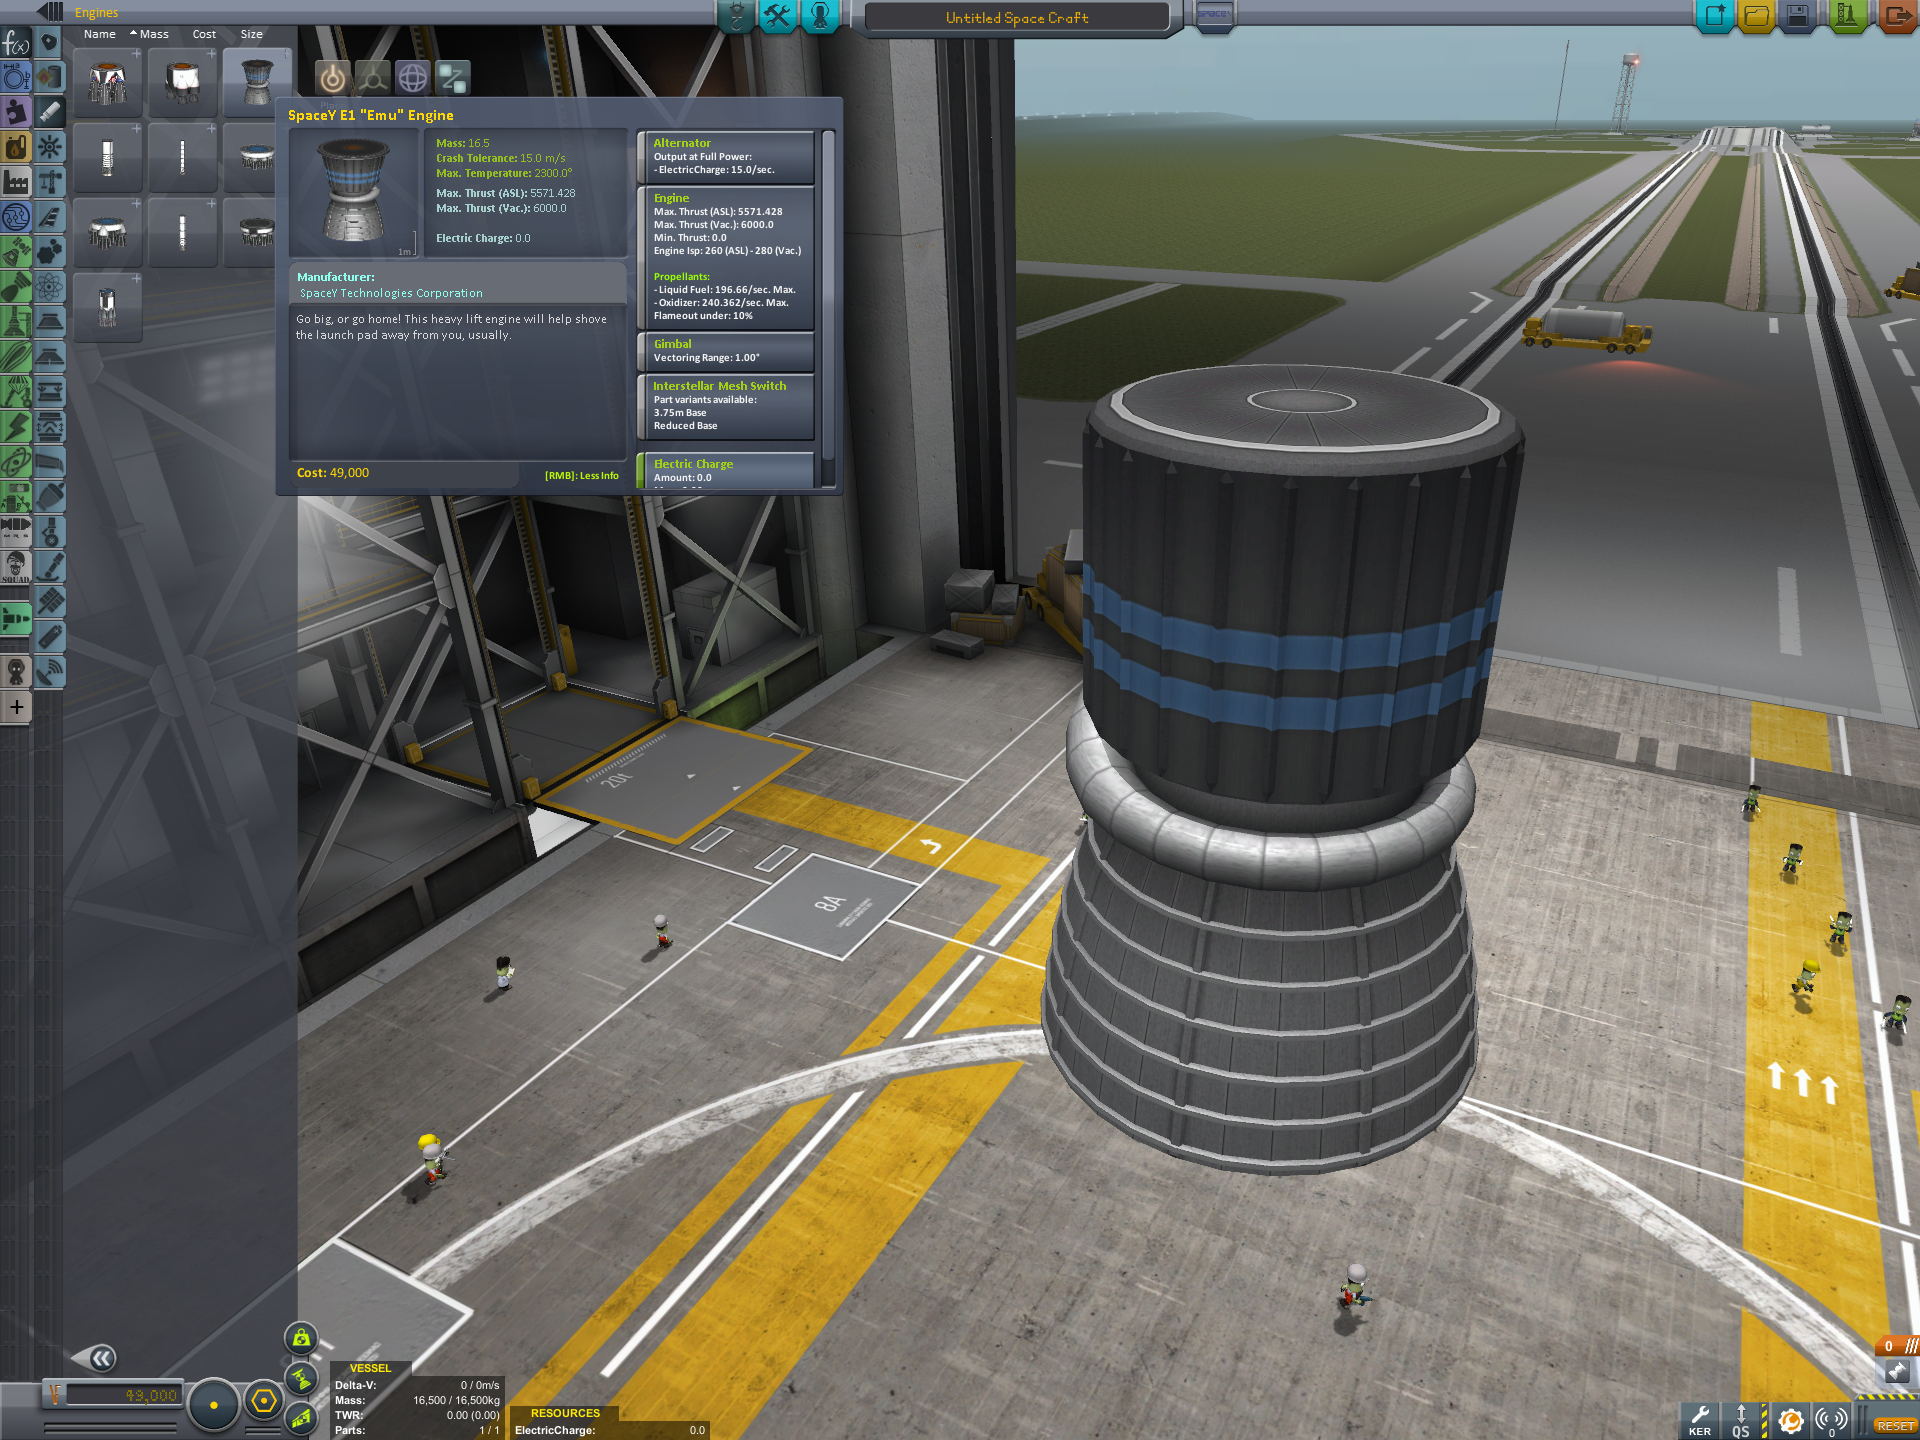The image size is (1920, 1440).
Task: Click the Interstellar Mesh Switch module block
Action: (x=726, y=405)
